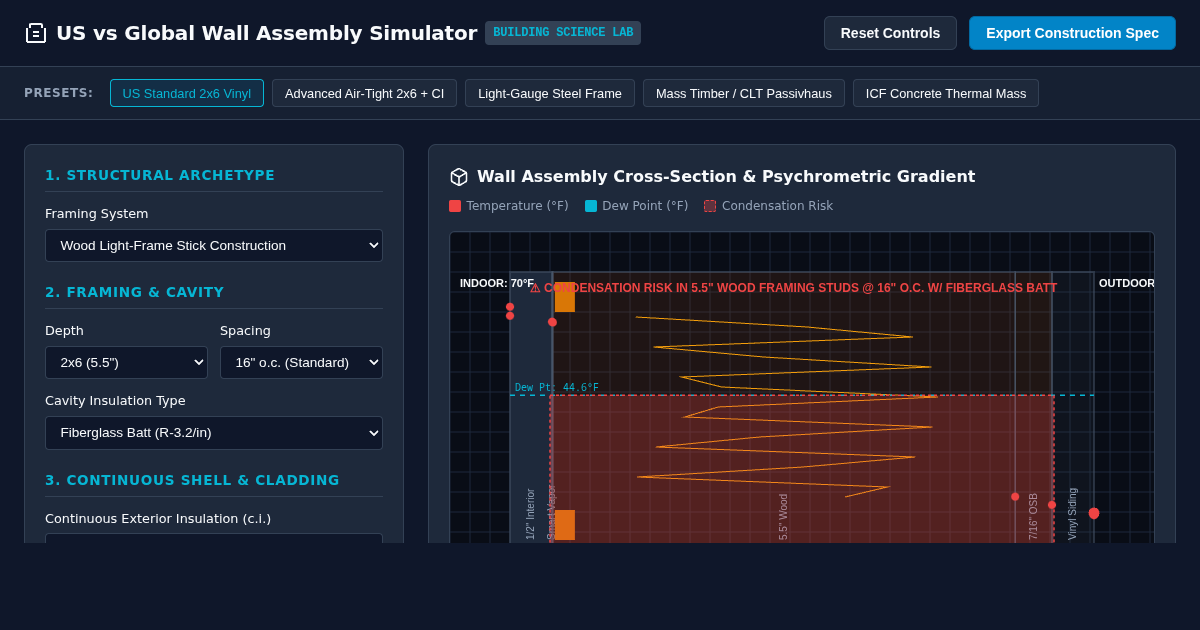Click the condensation risk warning banner text
The width and height of the screenshot is (1200, 630).
click(794, 288)
